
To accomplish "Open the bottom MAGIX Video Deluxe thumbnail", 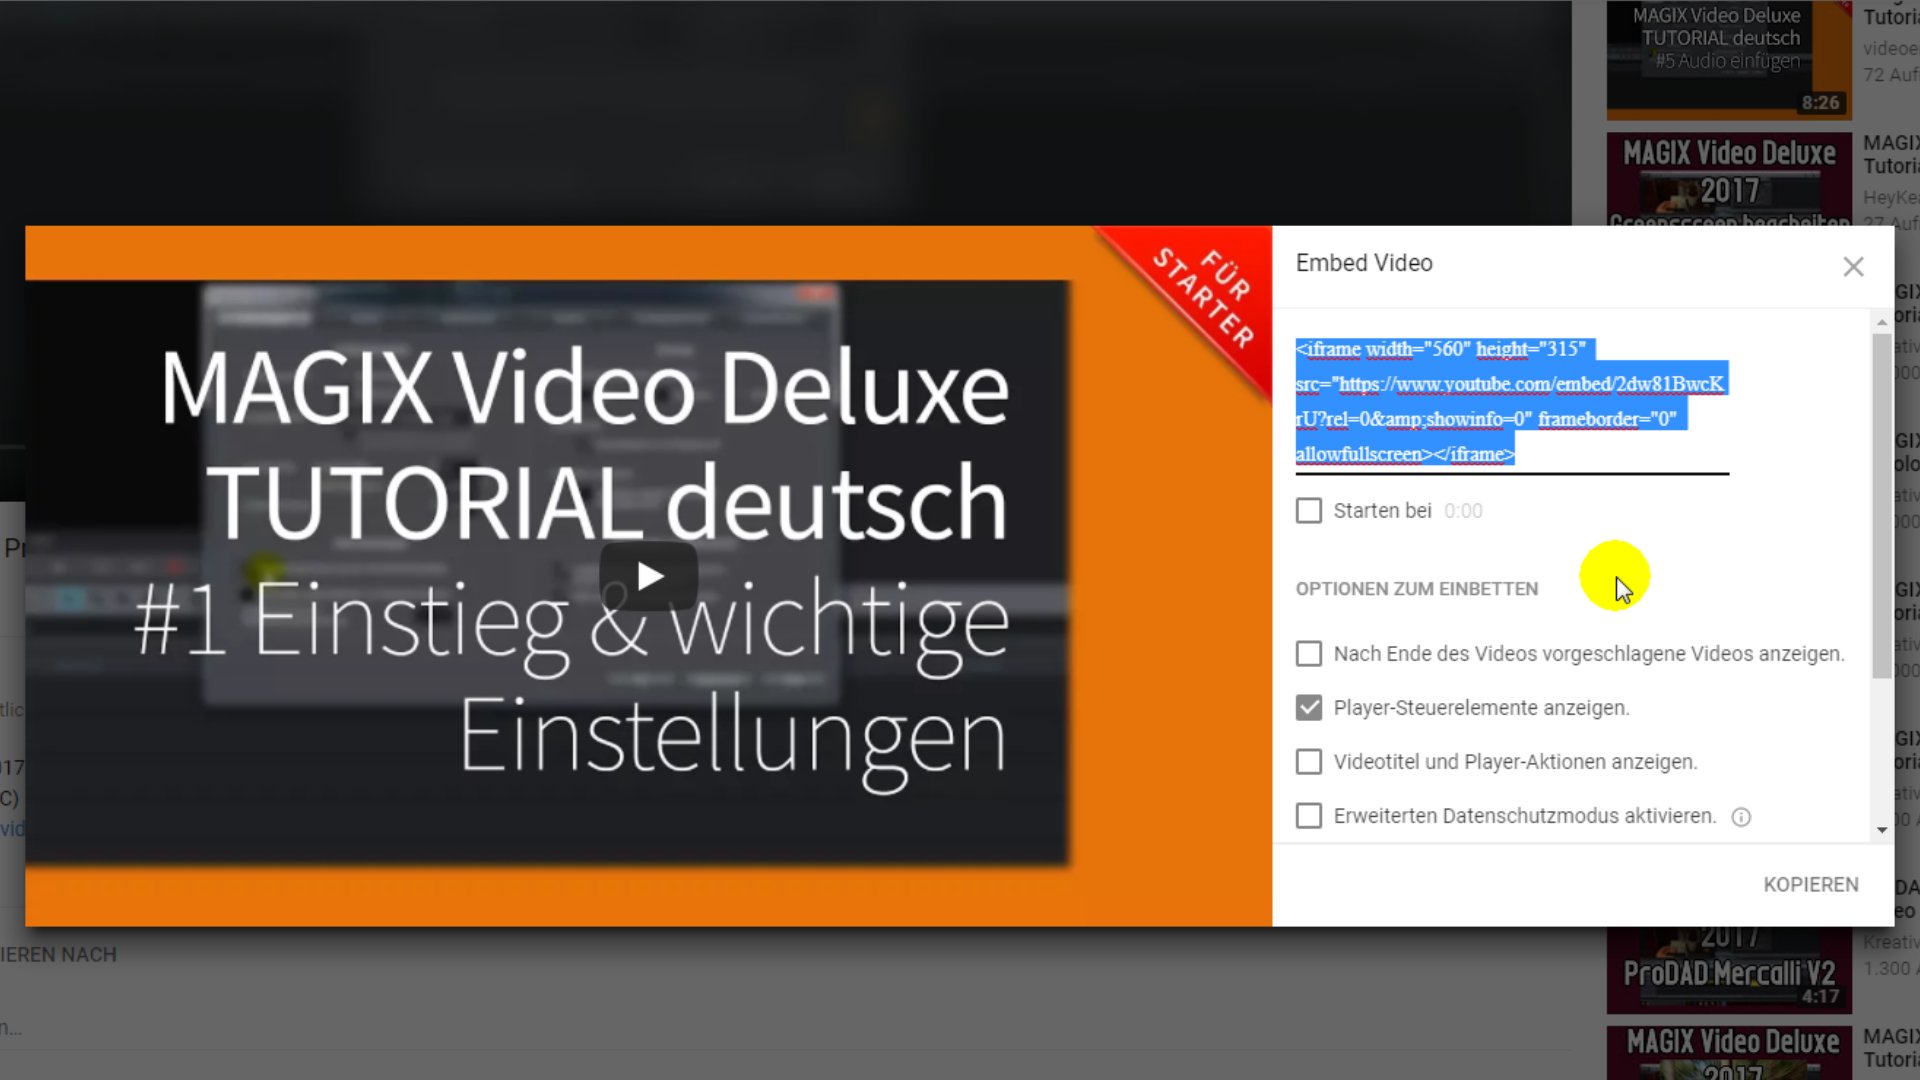I will coord(1728,1053).
